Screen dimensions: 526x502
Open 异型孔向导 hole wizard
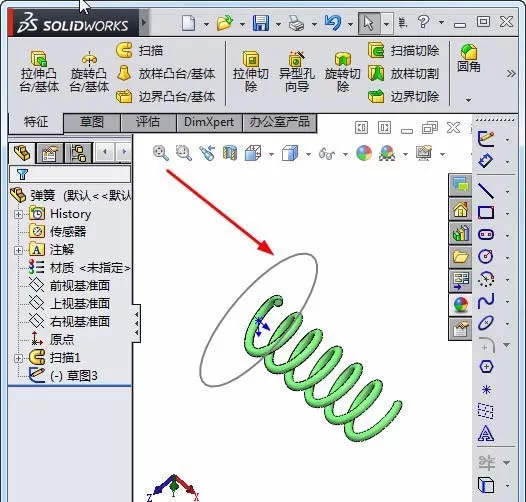[297, 71]
